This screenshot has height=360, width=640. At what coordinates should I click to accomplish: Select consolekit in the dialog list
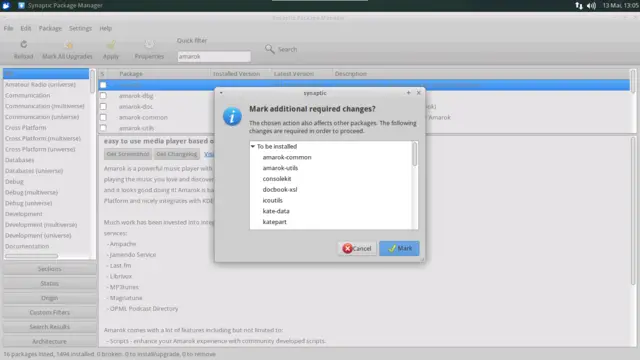(x=277, y=179)
